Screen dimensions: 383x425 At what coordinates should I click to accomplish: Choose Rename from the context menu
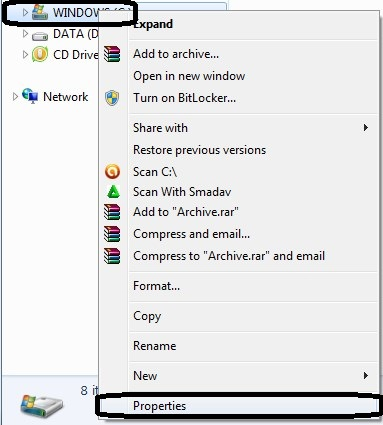click(239, 346)
